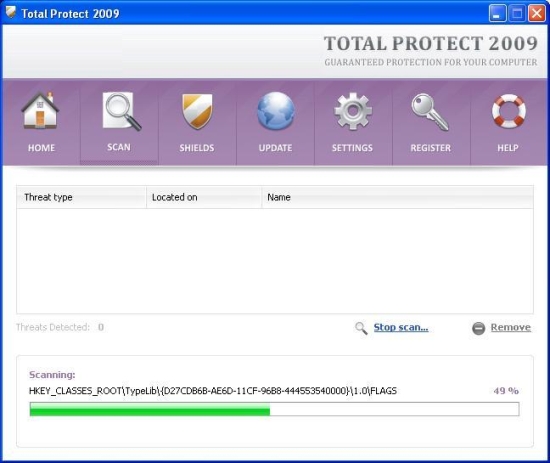The width and height of the screenshot is (550, 463).
Task: Click the green scan progress bar
Action: (274, 409)
